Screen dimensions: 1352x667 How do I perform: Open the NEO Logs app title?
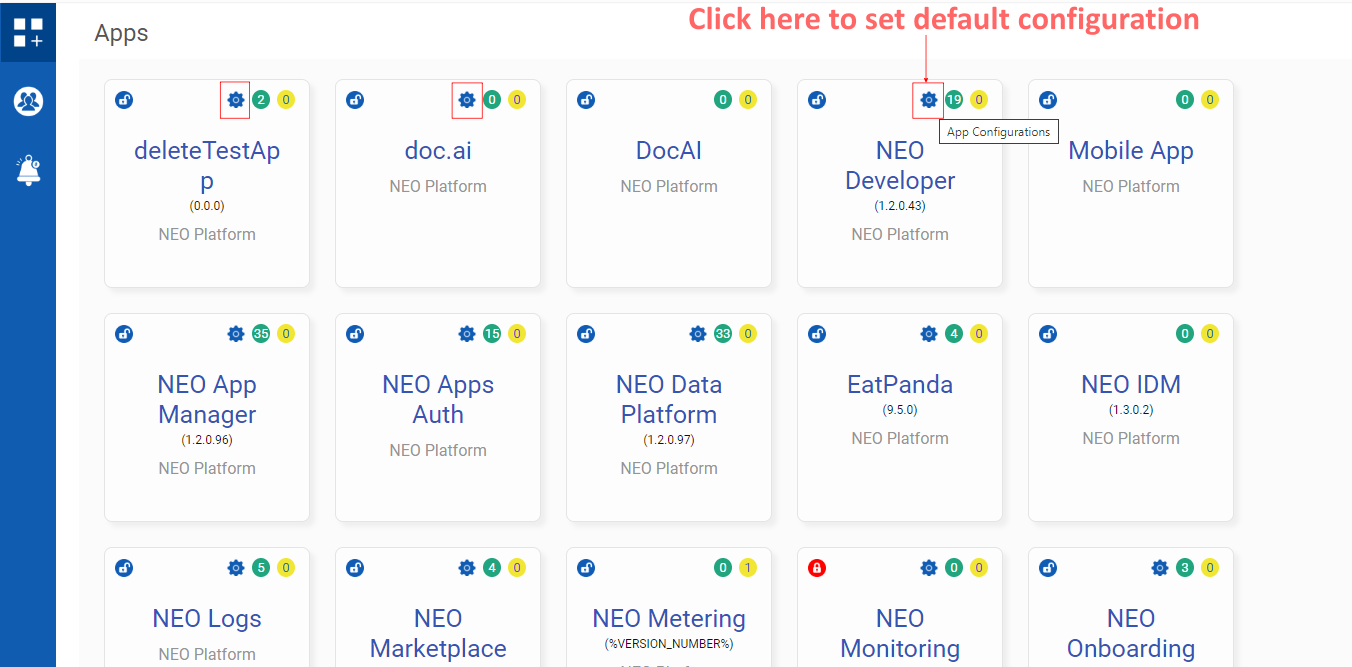[207, 618]
